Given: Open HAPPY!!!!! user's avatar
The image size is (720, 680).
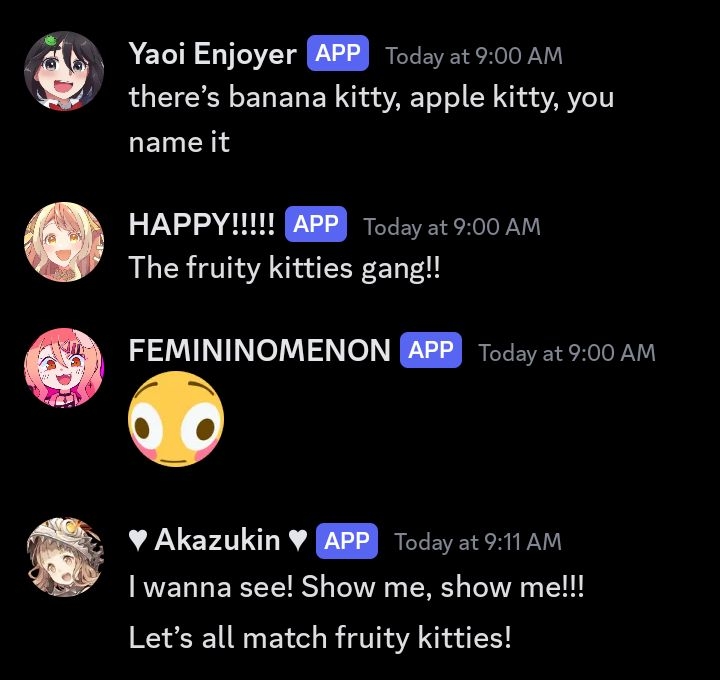Looking at the screenshot, I should coord(64,242).
